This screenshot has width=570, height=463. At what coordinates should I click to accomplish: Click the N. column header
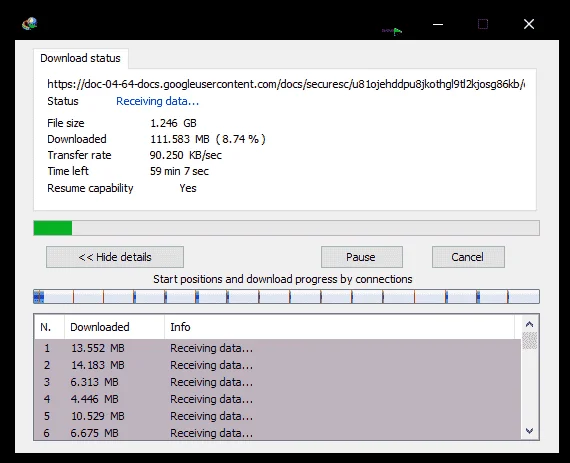point(49,327)
